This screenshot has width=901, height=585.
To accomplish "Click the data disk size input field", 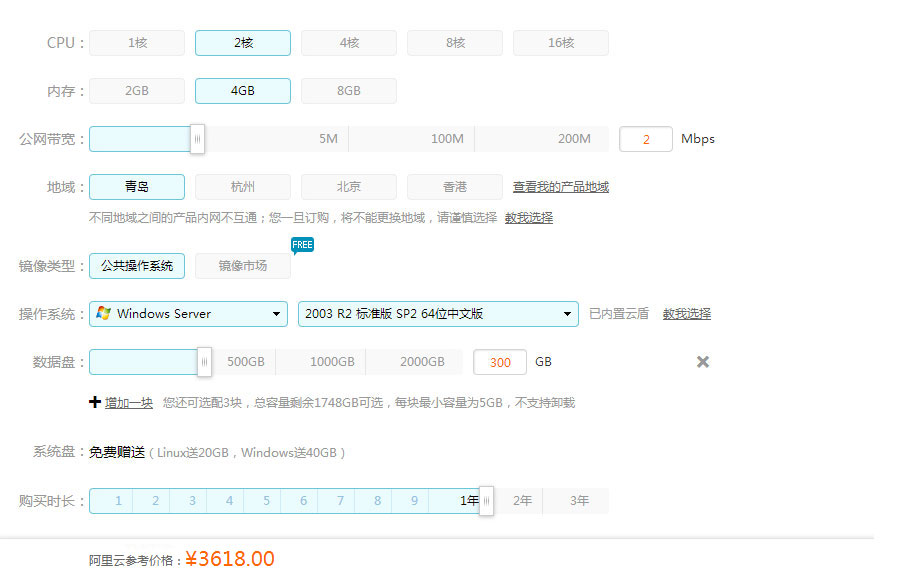I will point(500,362).
